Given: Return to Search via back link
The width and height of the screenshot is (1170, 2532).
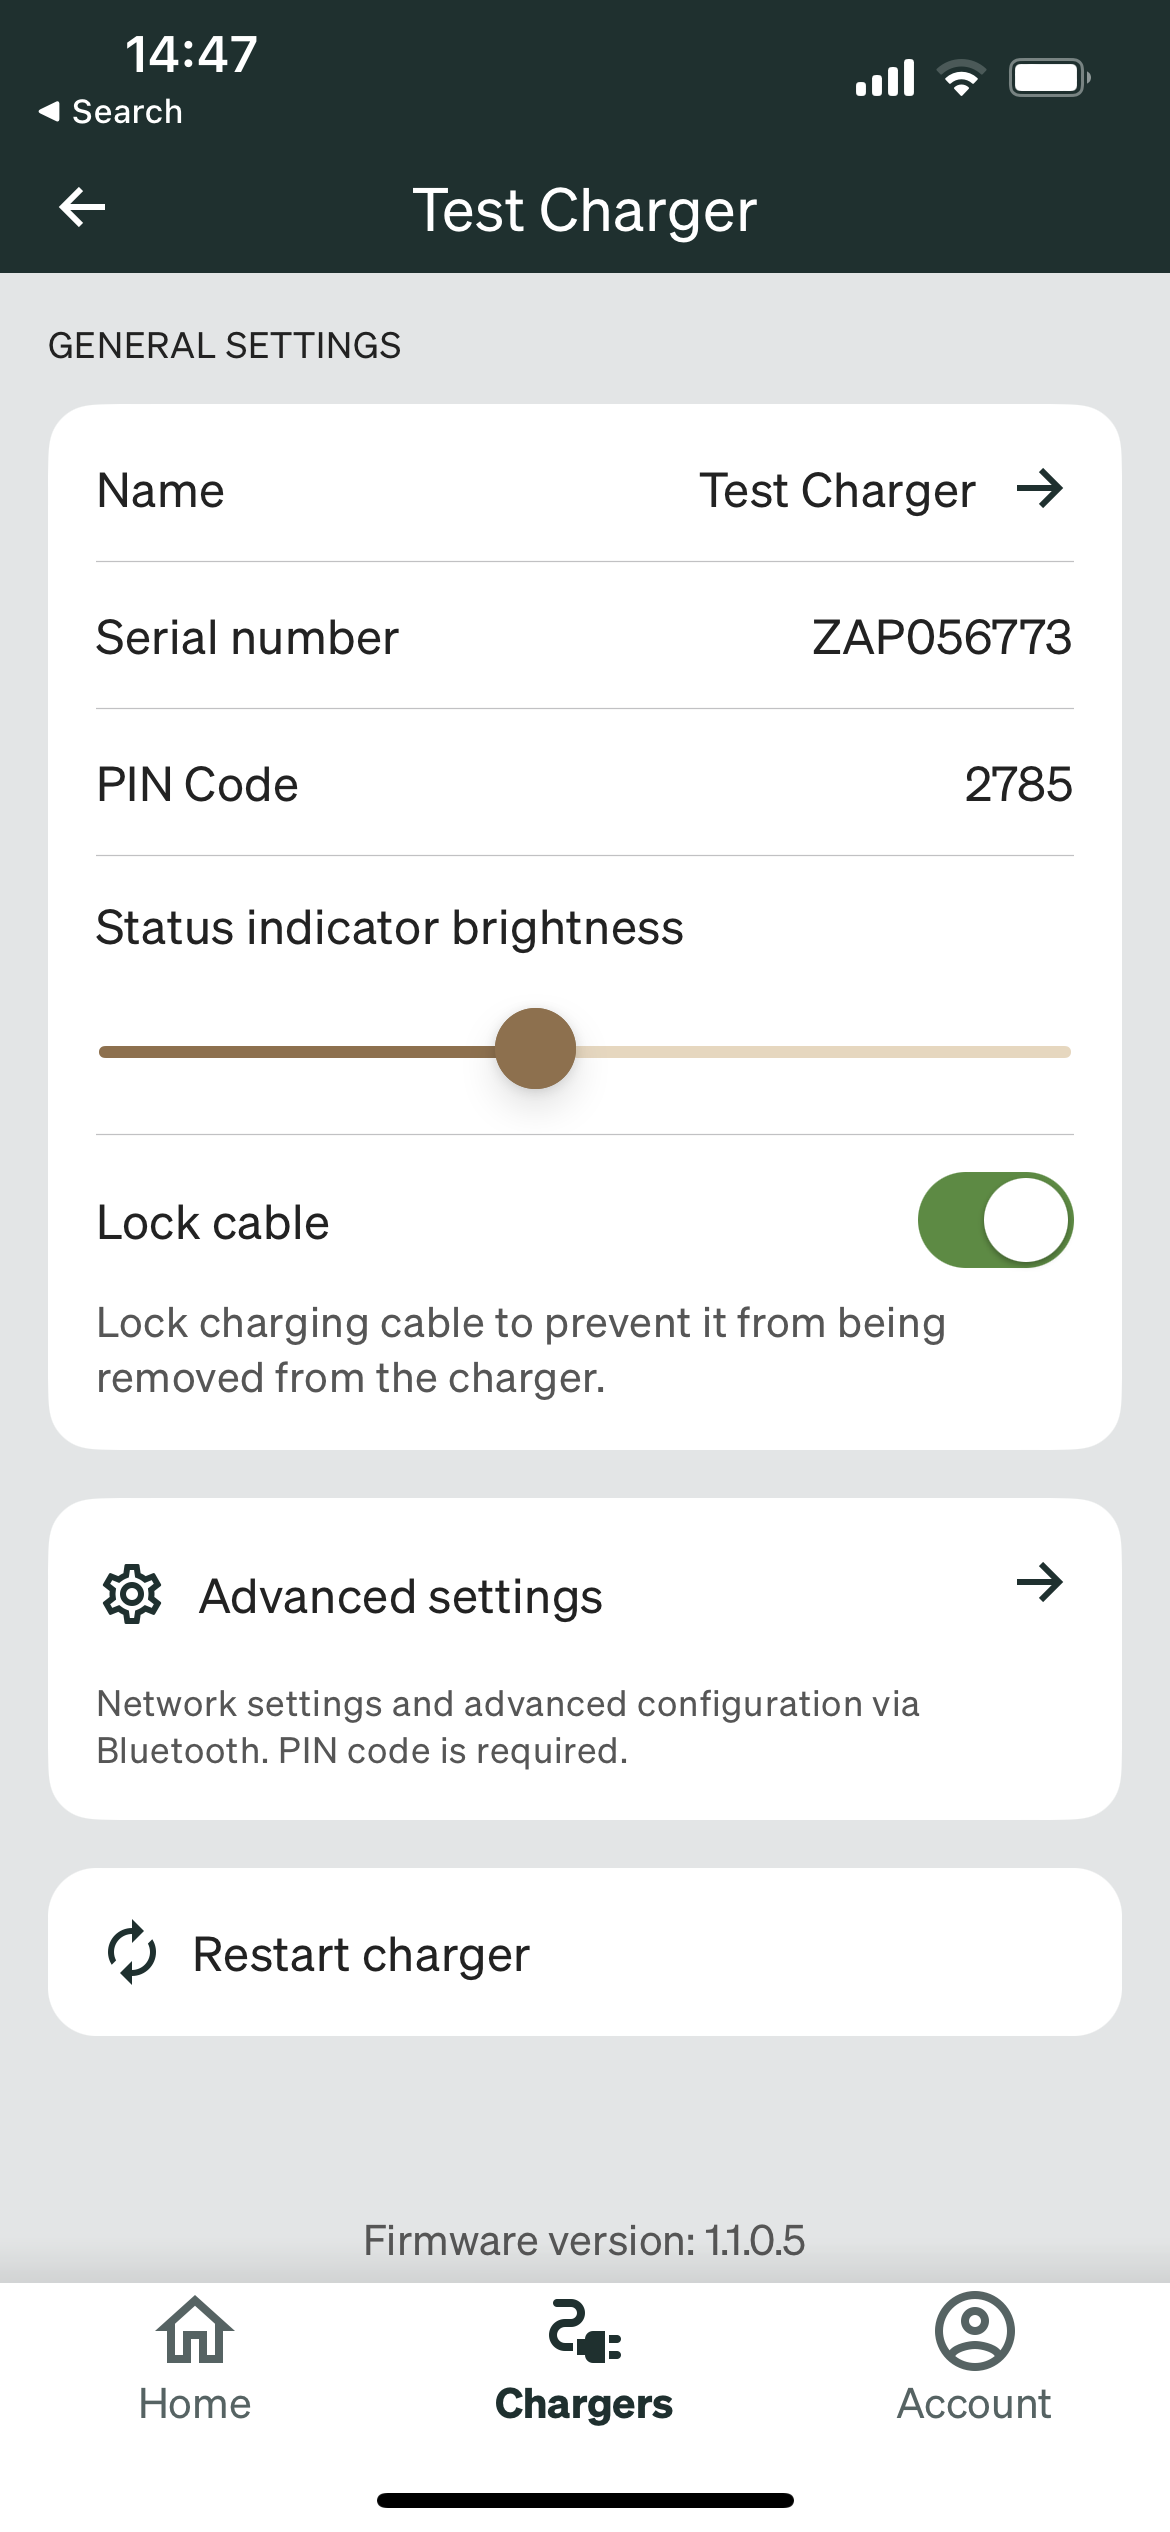Looking at the screenshot, I should click(x=110, y=112).
